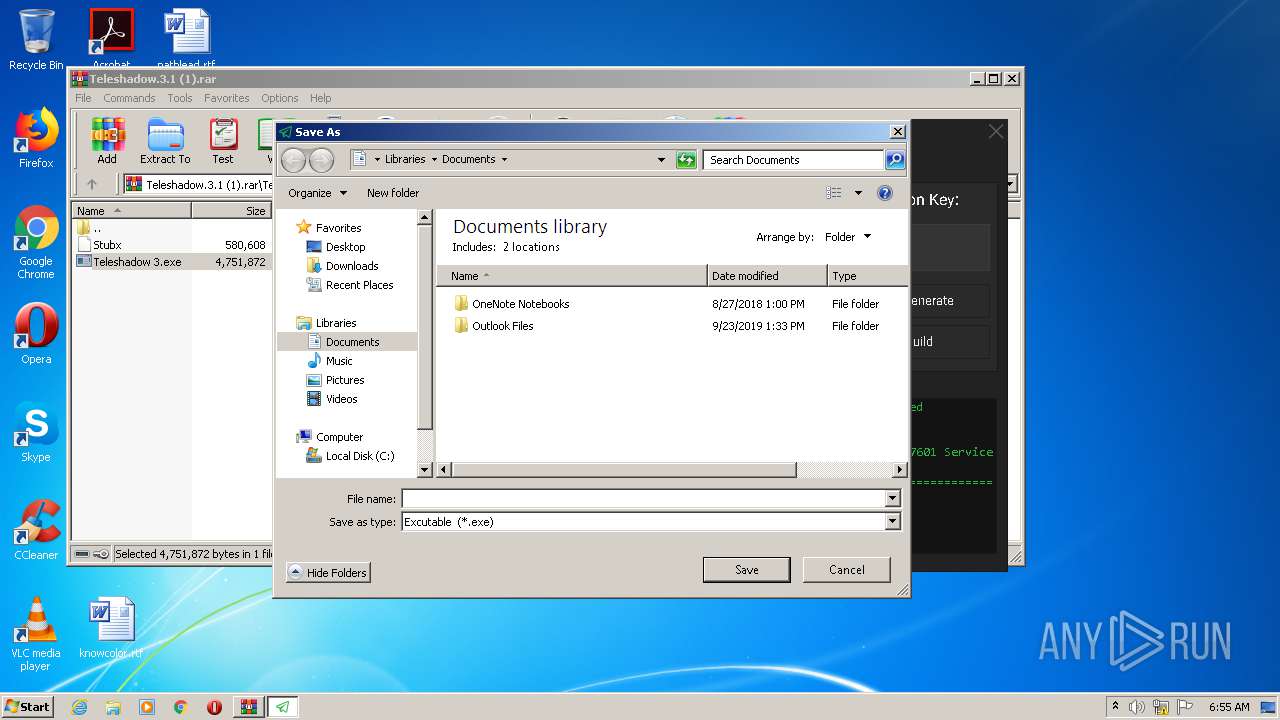Open WinRAR Favorites menu

tap(227, 98)
